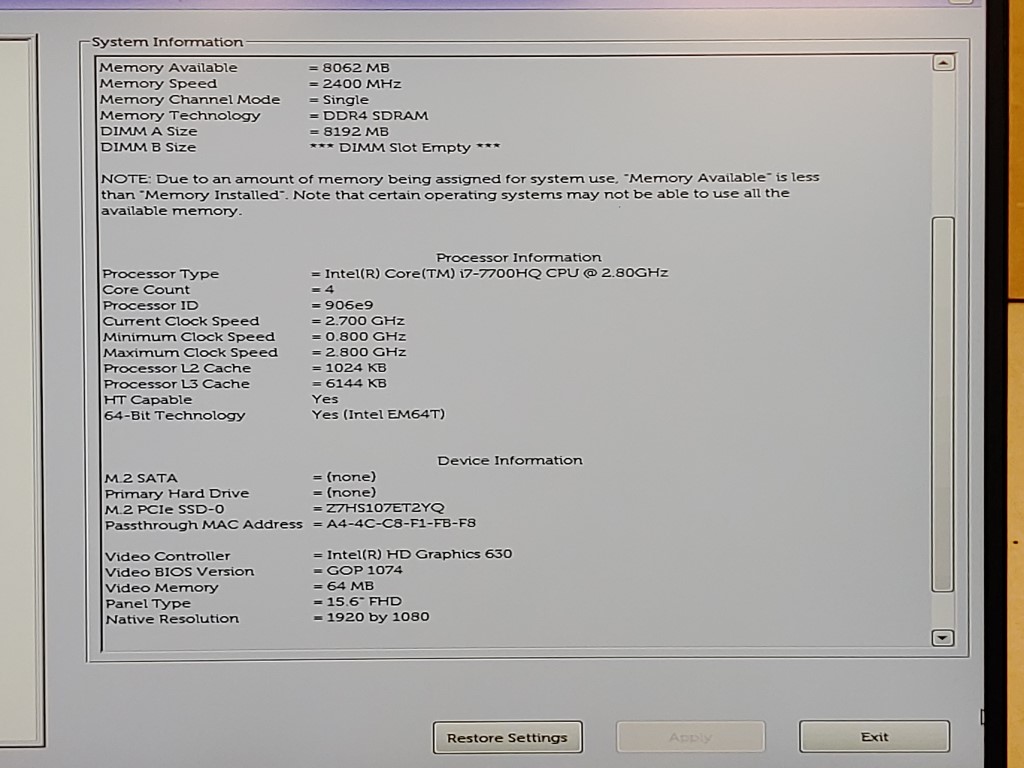This screenshot has width=1024, height=768.
Task: Click the Memory Technology label
Action: 180,116
